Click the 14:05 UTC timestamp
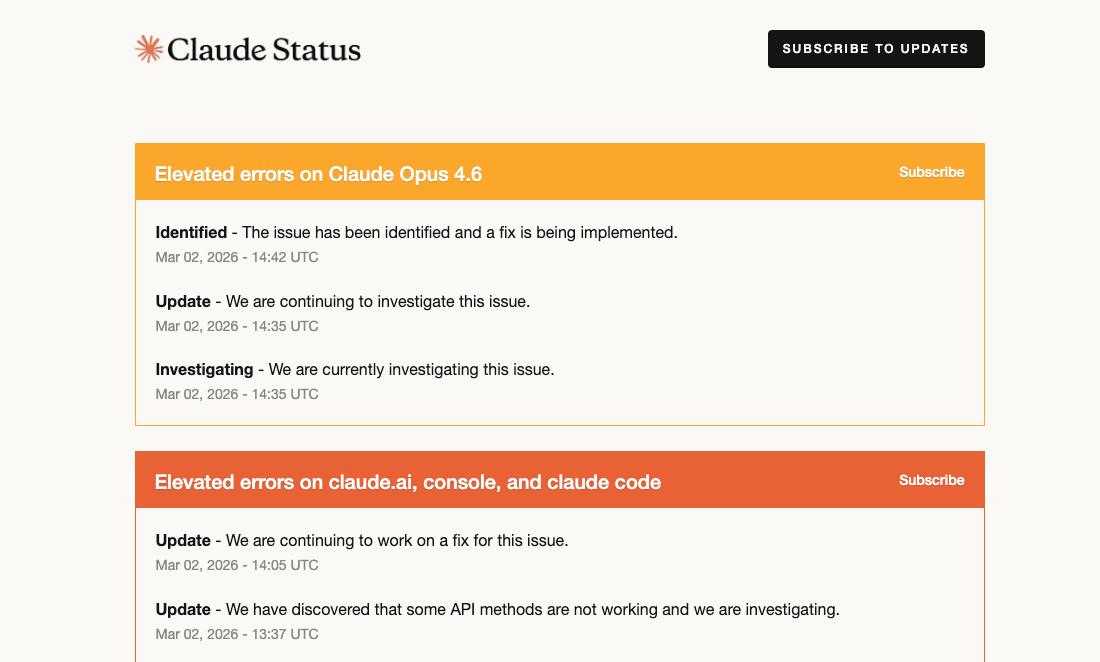Screen dimensions: 1100x662 point(237,565)
